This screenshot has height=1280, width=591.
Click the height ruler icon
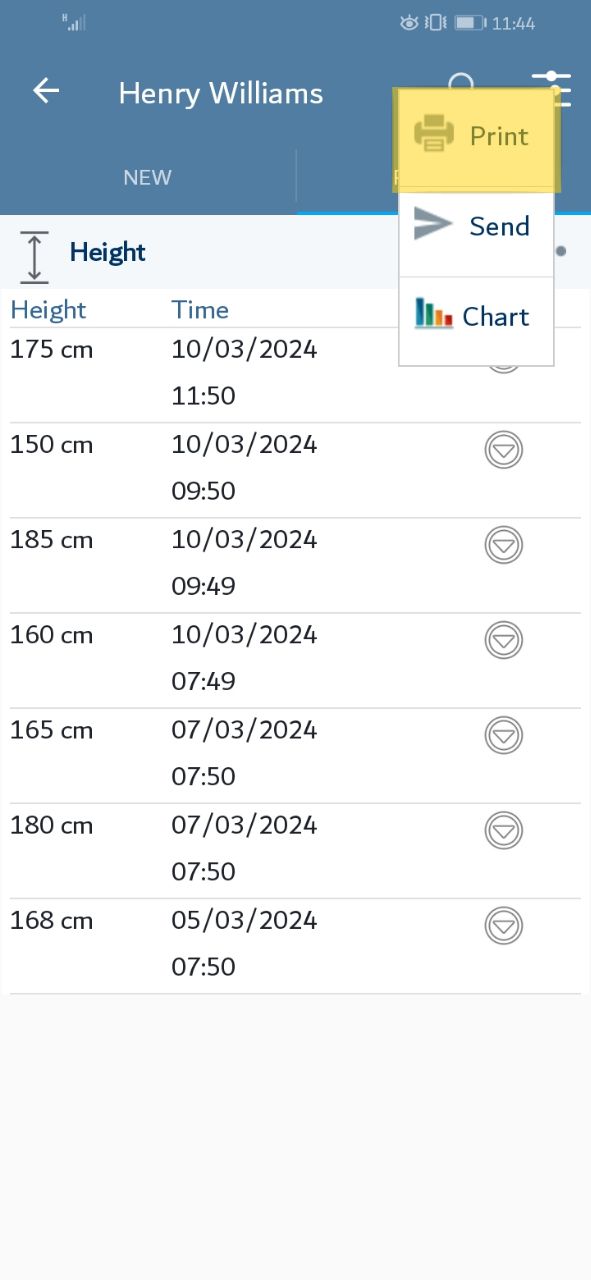34,256
